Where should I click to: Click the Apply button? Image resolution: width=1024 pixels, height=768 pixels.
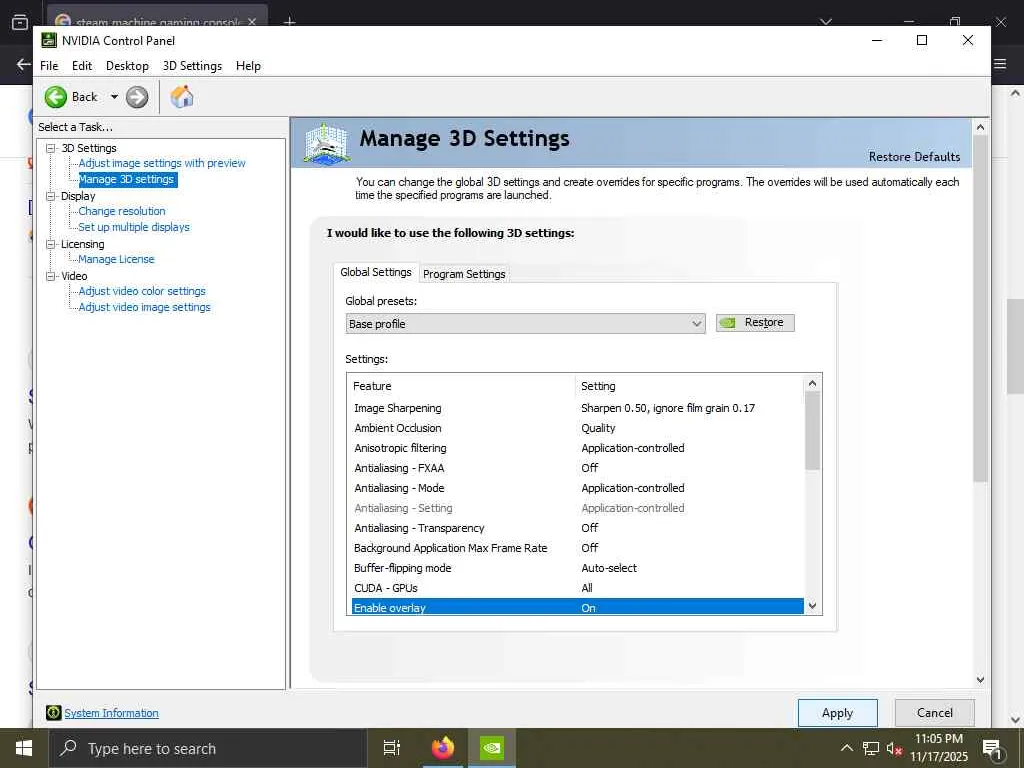coord(837,712)
